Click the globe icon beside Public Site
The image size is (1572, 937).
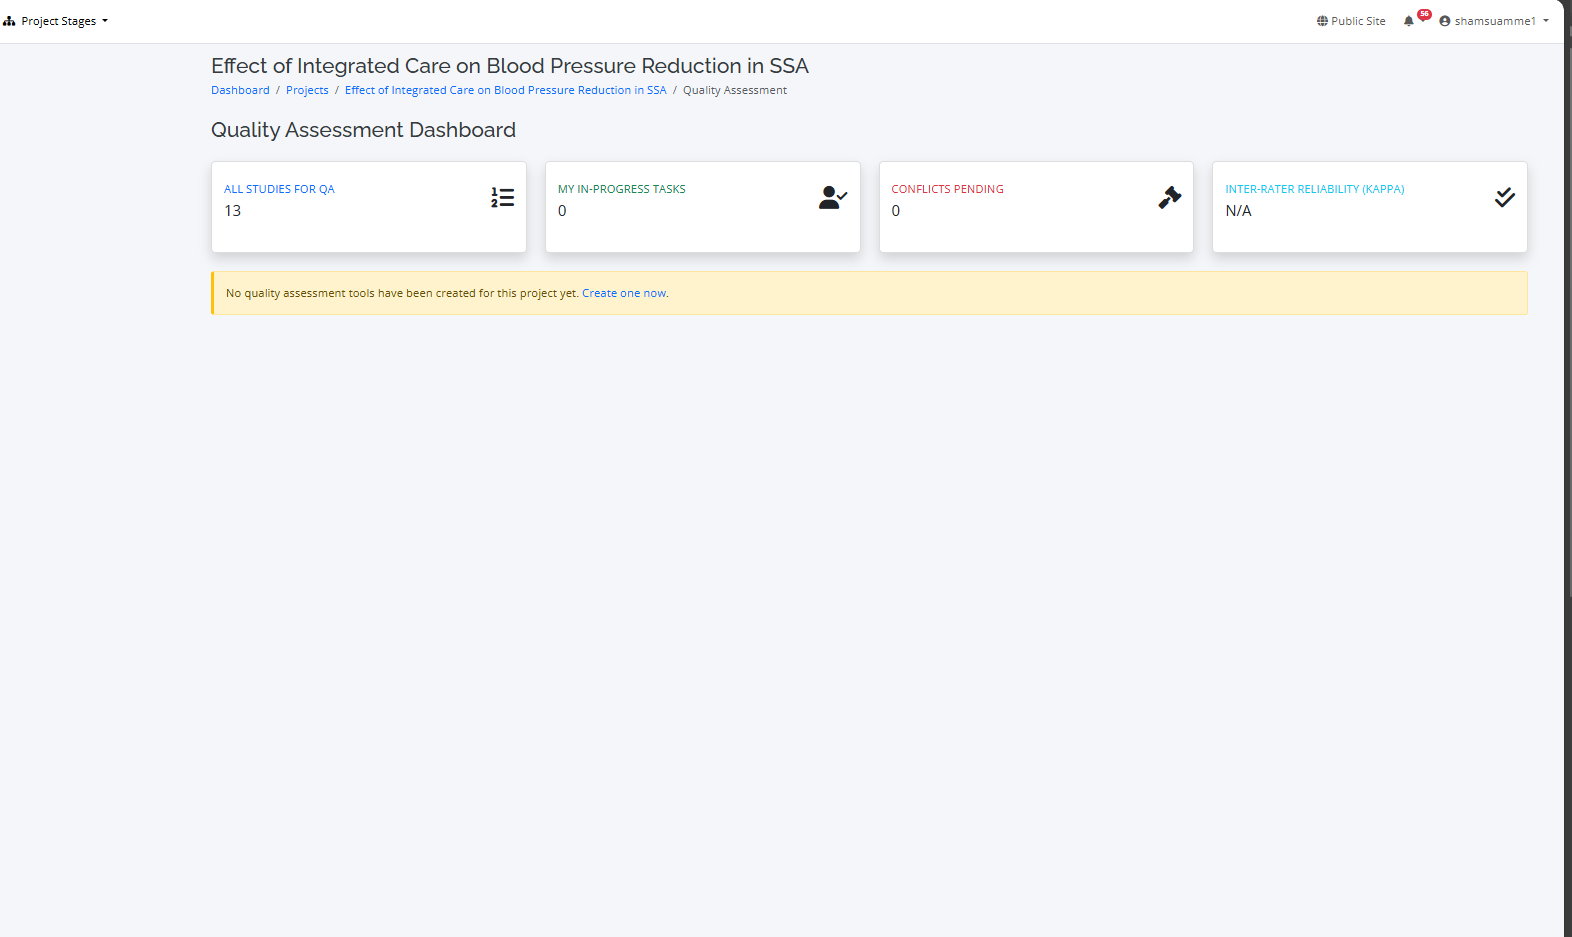(x=1322, y=21)
